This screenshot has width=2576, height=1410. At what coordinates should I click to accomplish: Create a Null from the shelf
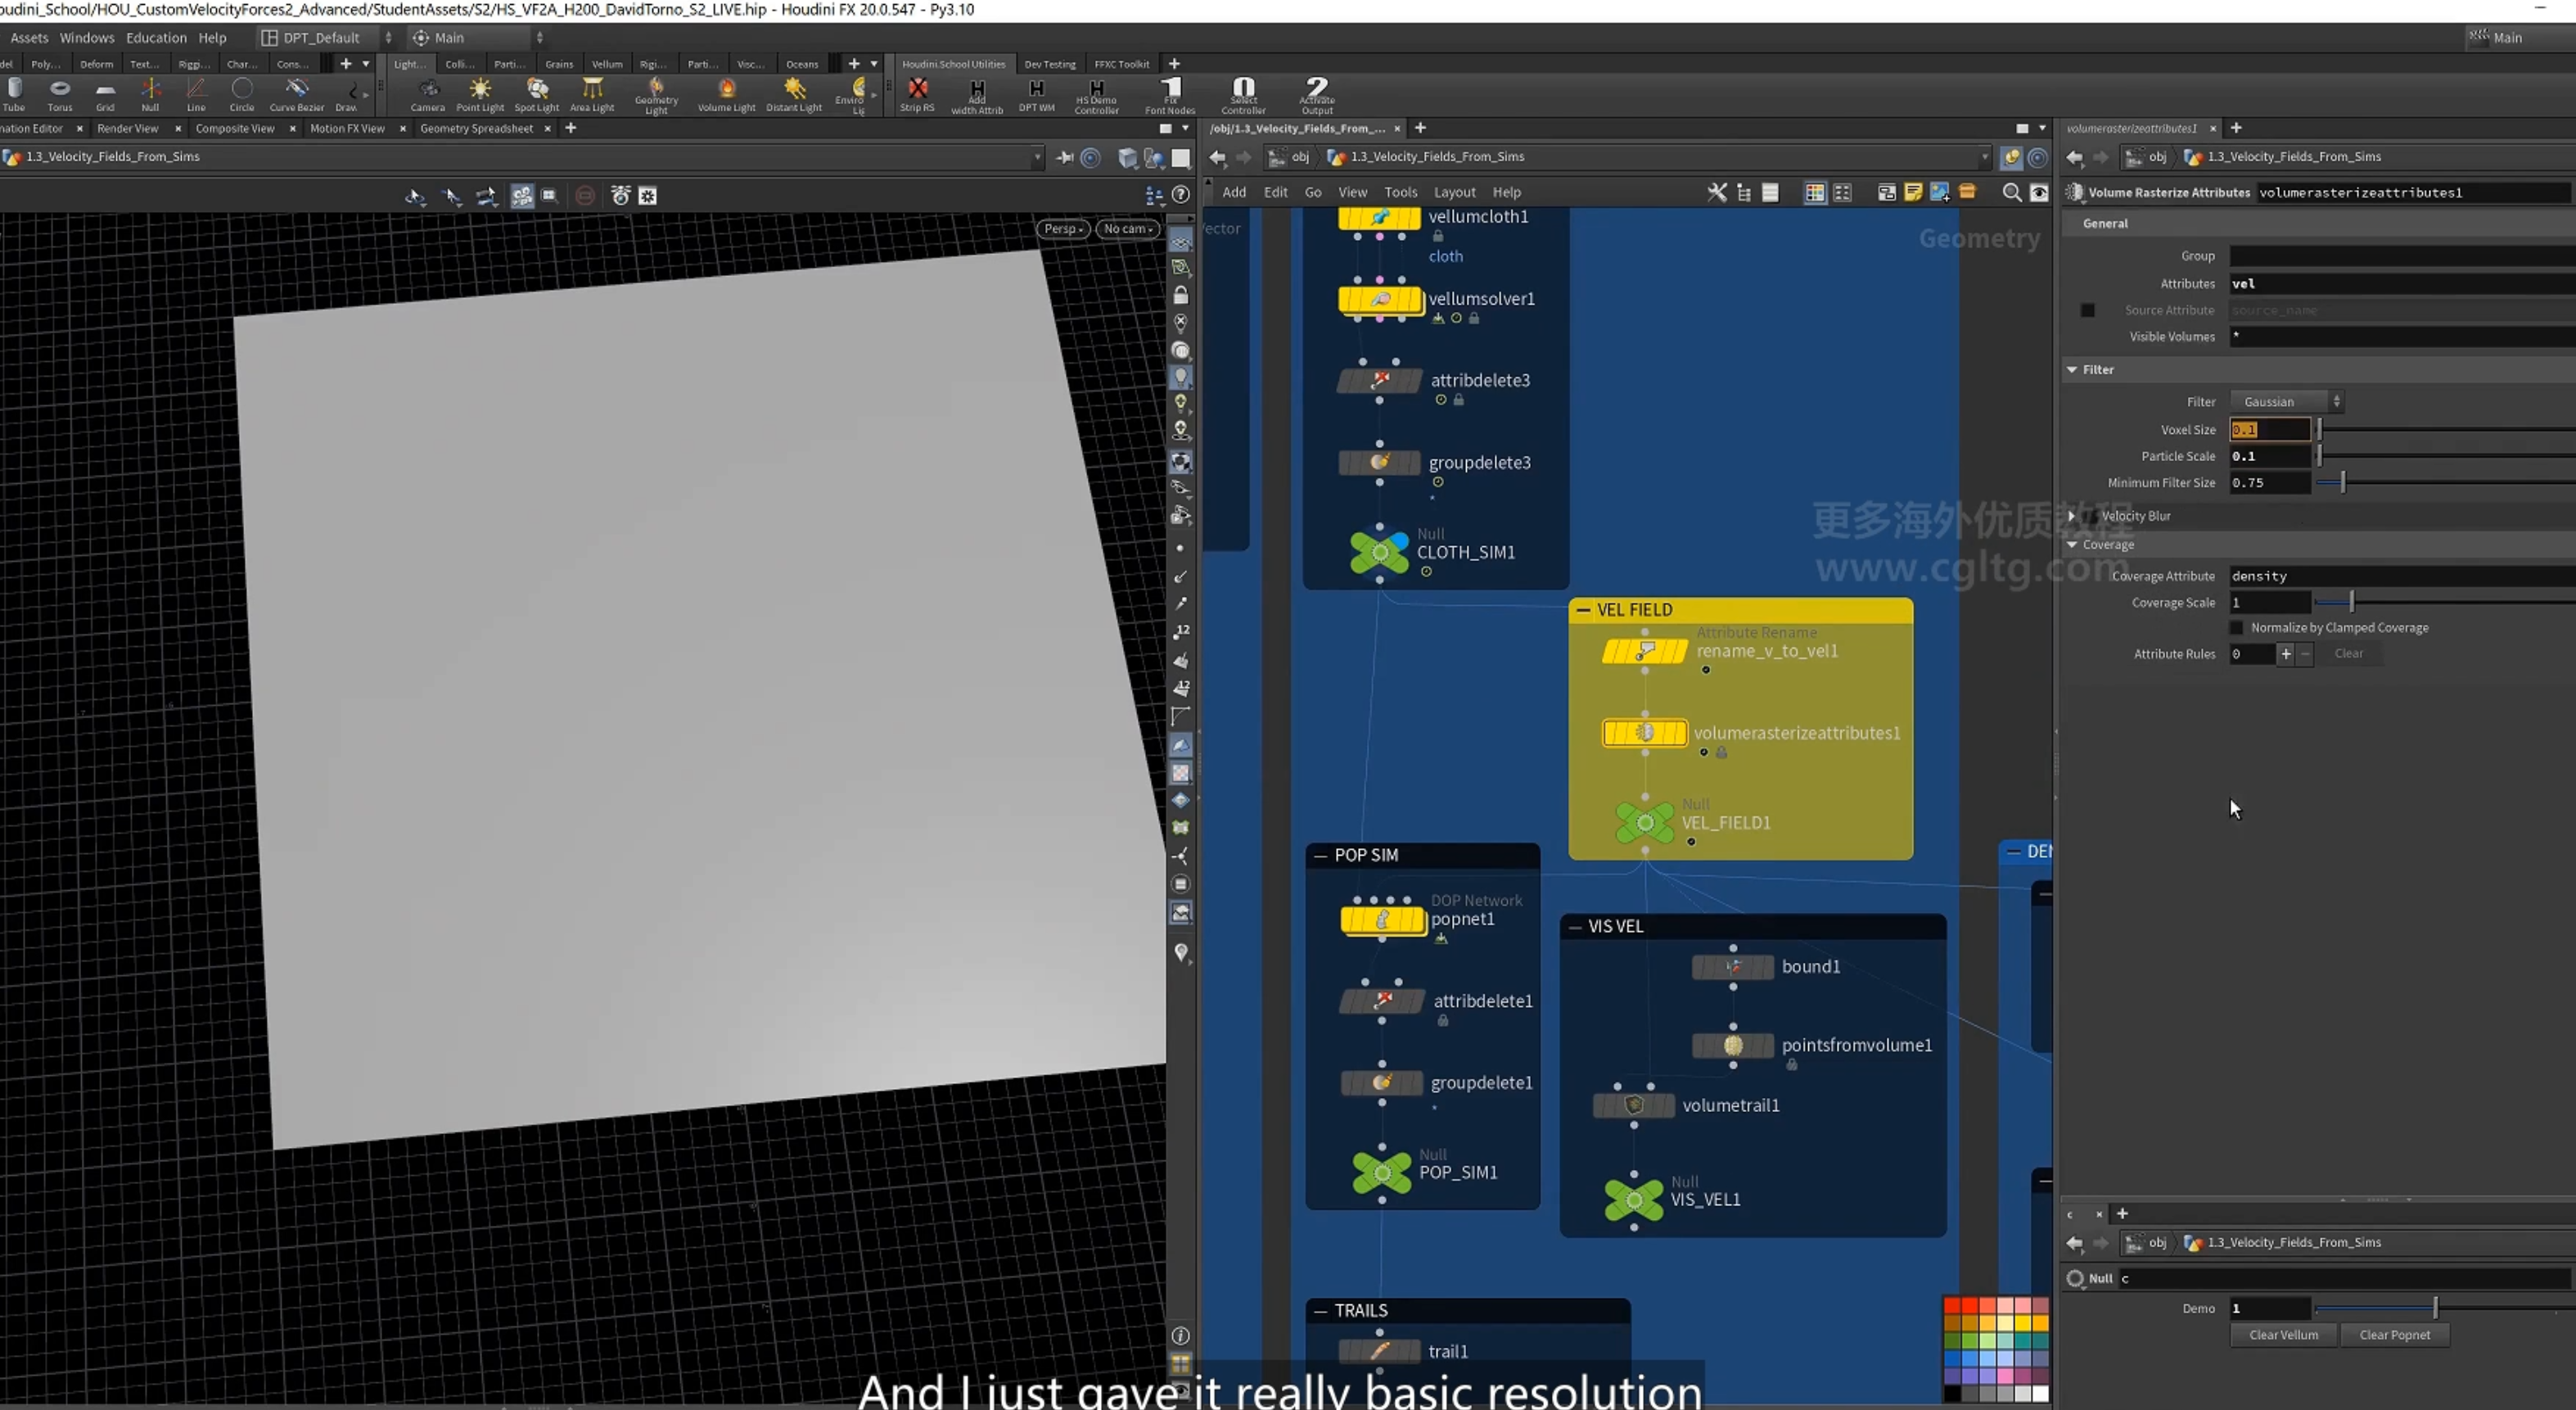click(150, 94)
